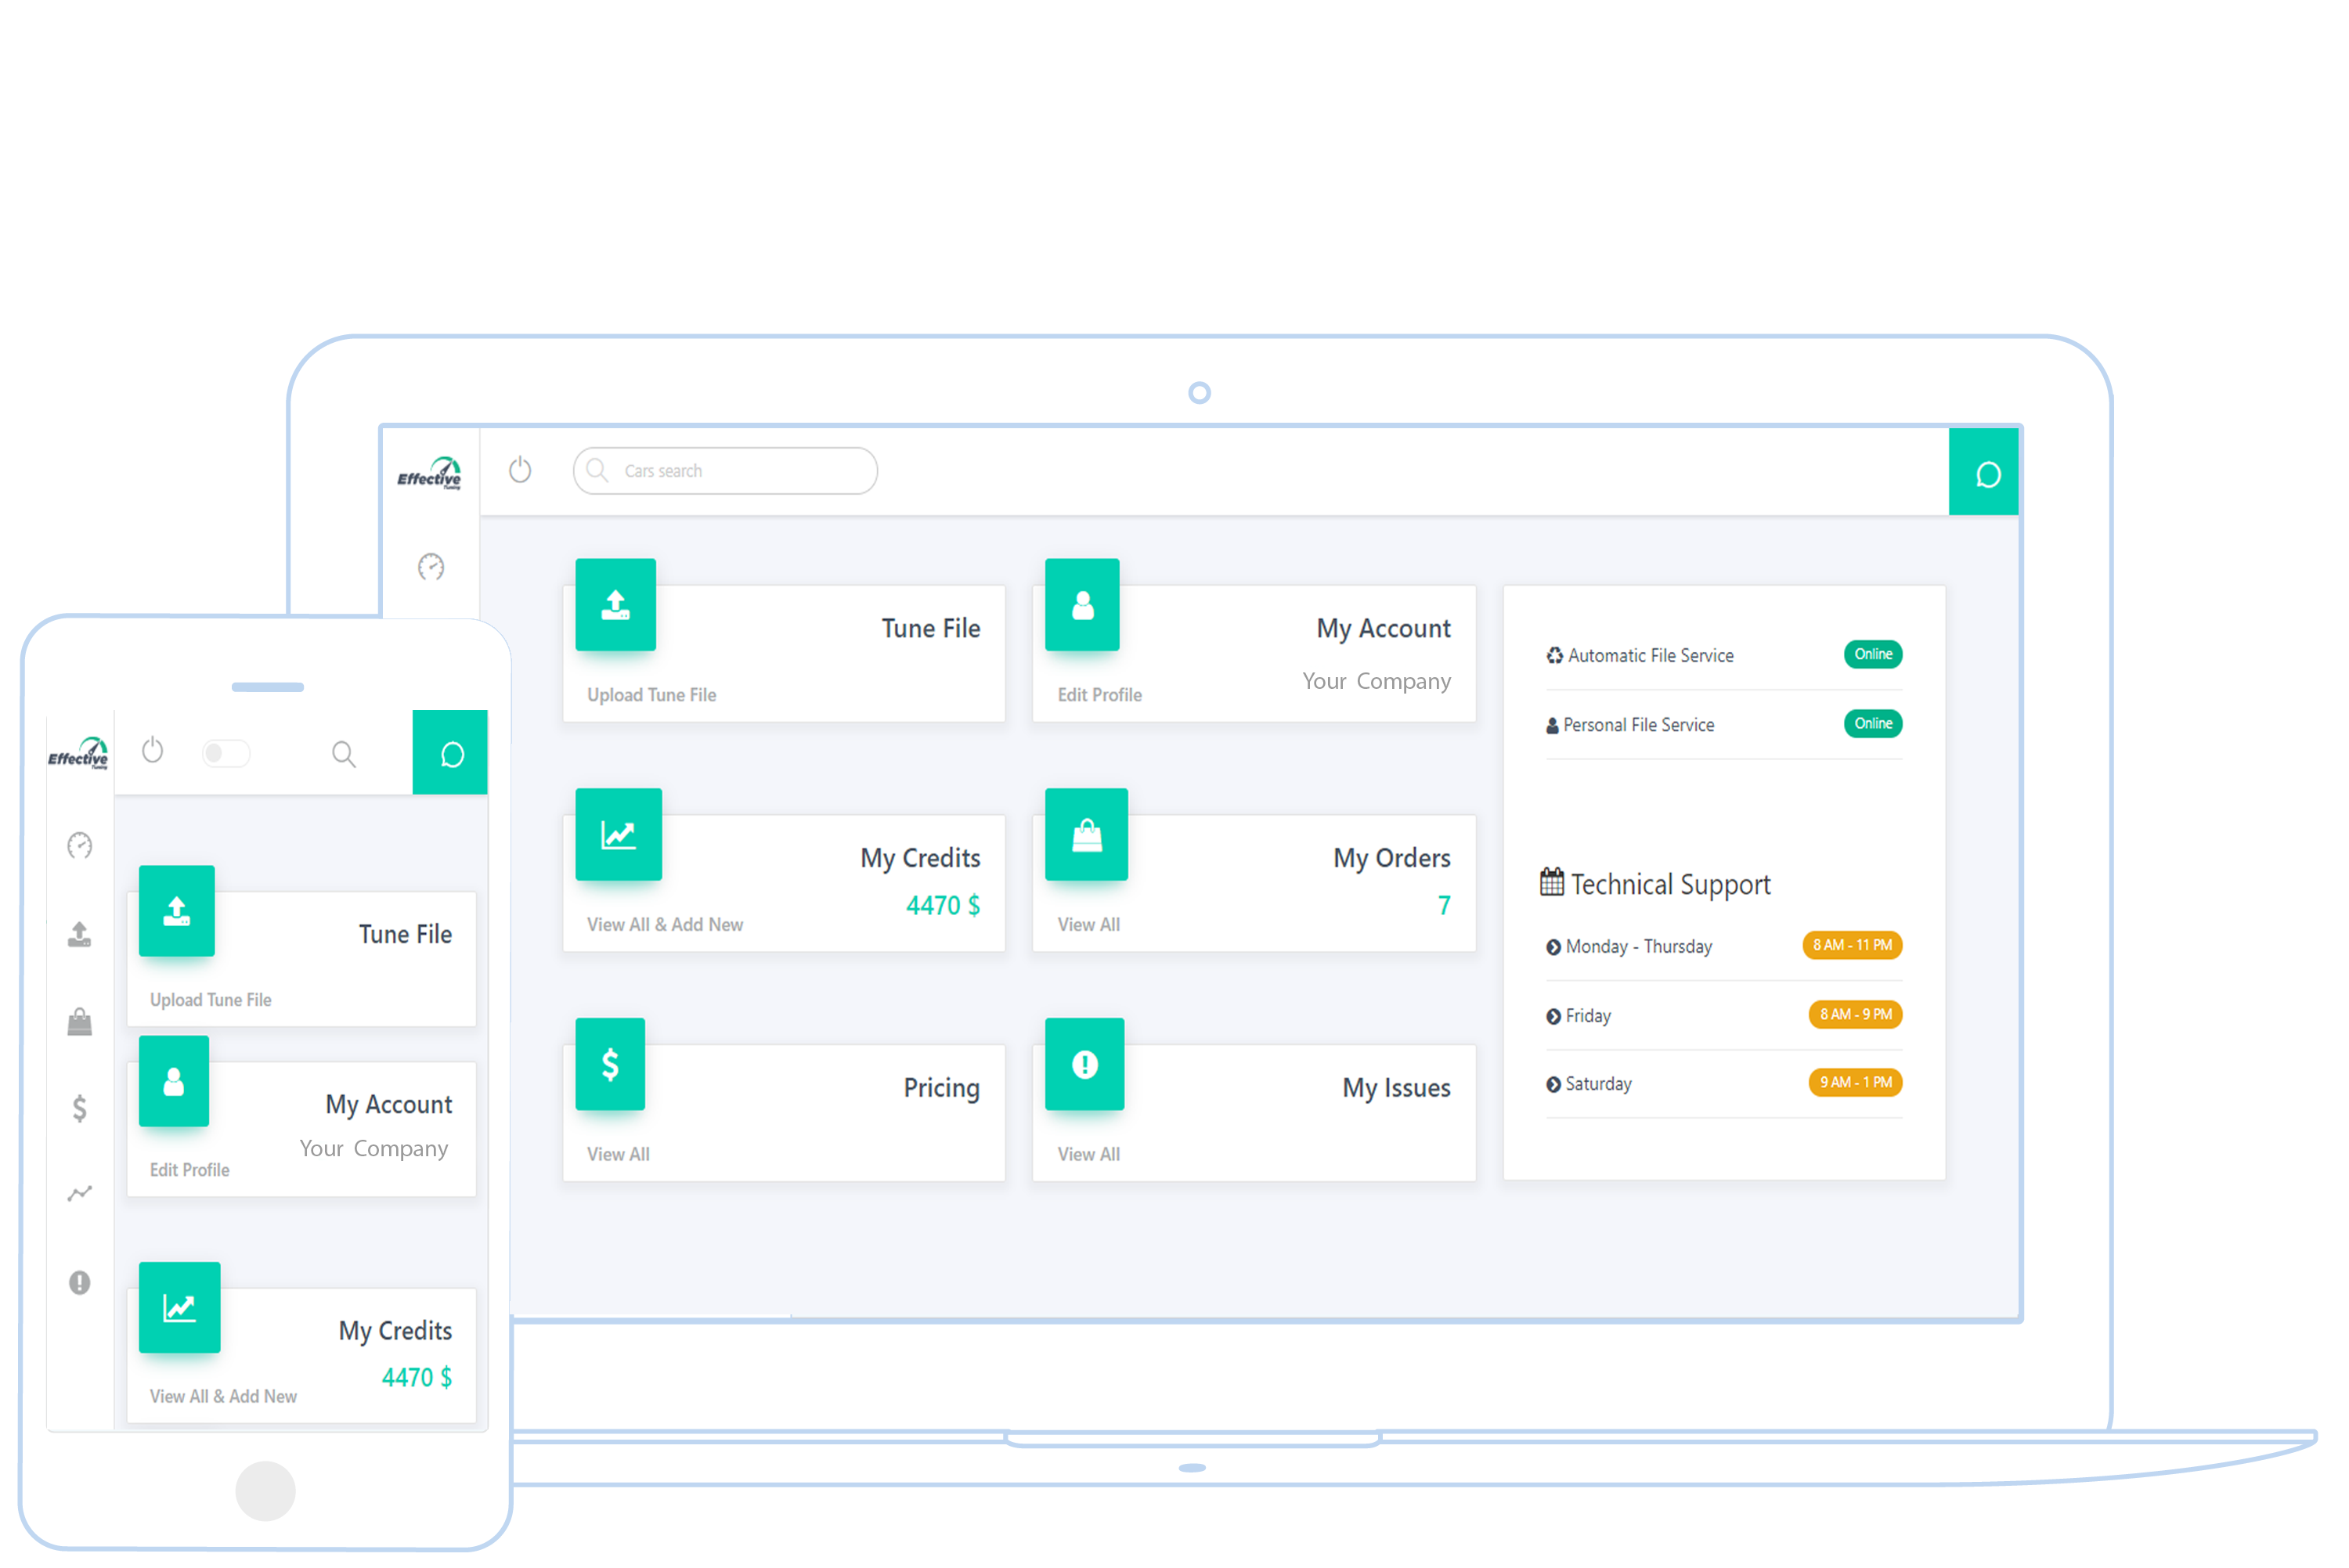The image size is (2349, 1568).
Task: Click the speedometer dashboard icon in laptop sidebar
Action: coord(431,567)
